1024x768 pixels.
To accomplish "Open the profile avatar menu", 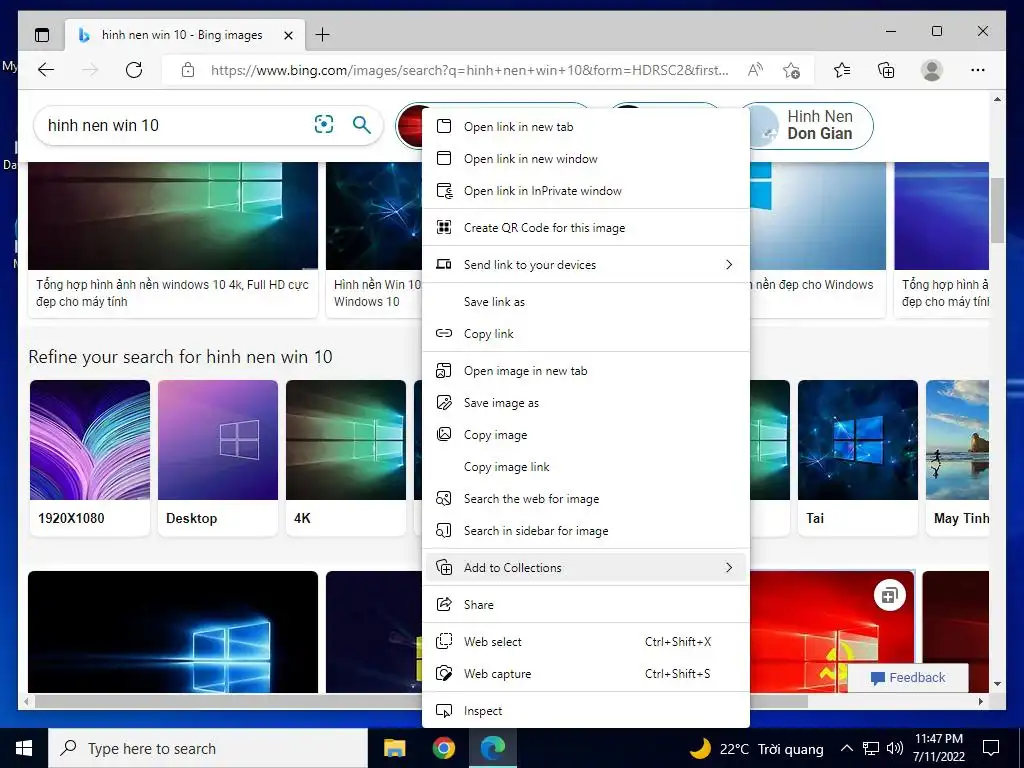I will [x=932, y=70].
